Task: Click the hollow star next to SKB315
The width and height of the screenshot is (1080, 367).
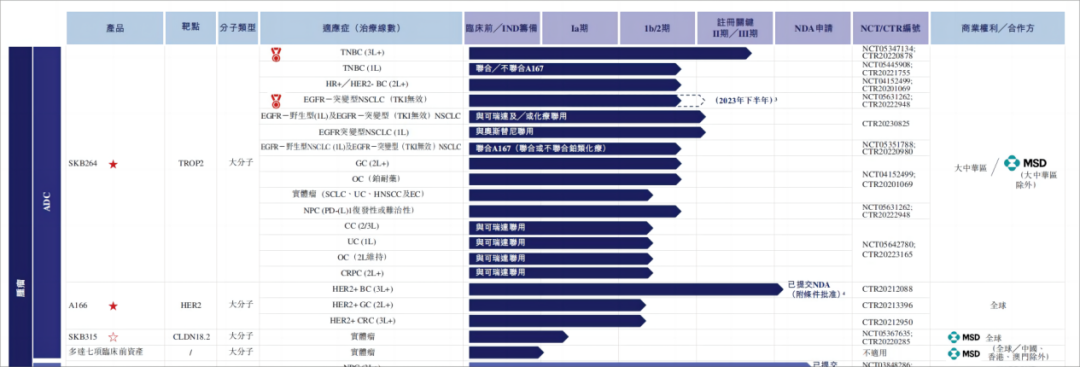Action: pos(113,337)
